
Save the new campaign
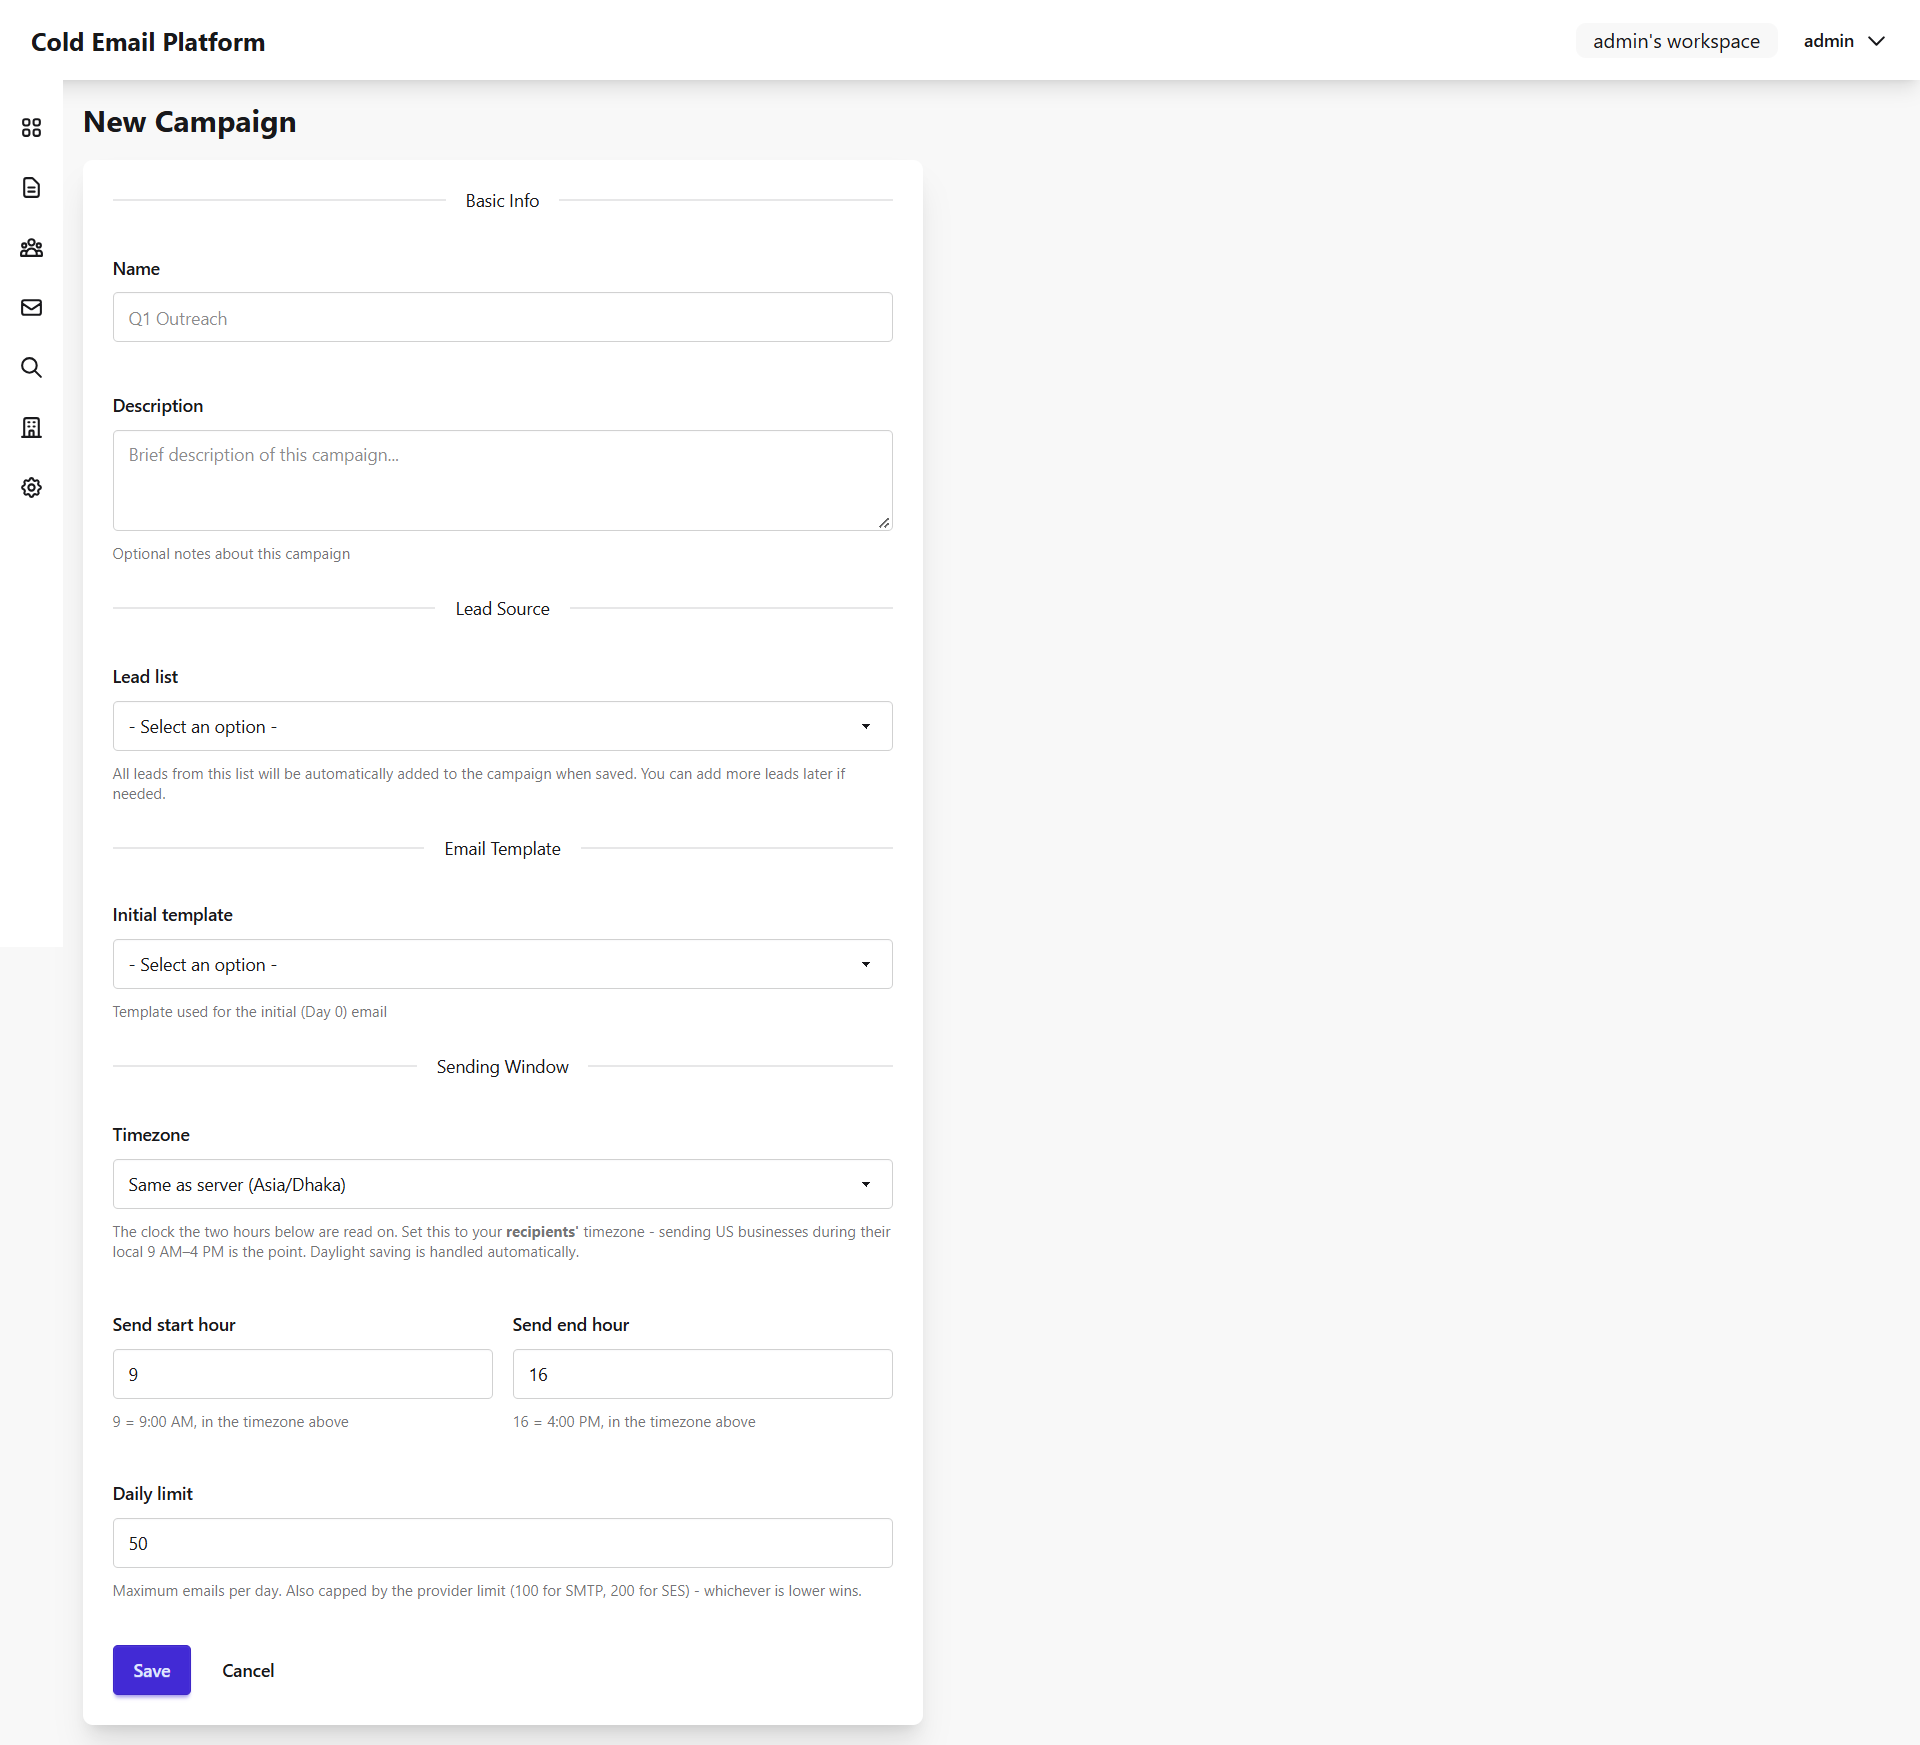(x=152, y=1670)
